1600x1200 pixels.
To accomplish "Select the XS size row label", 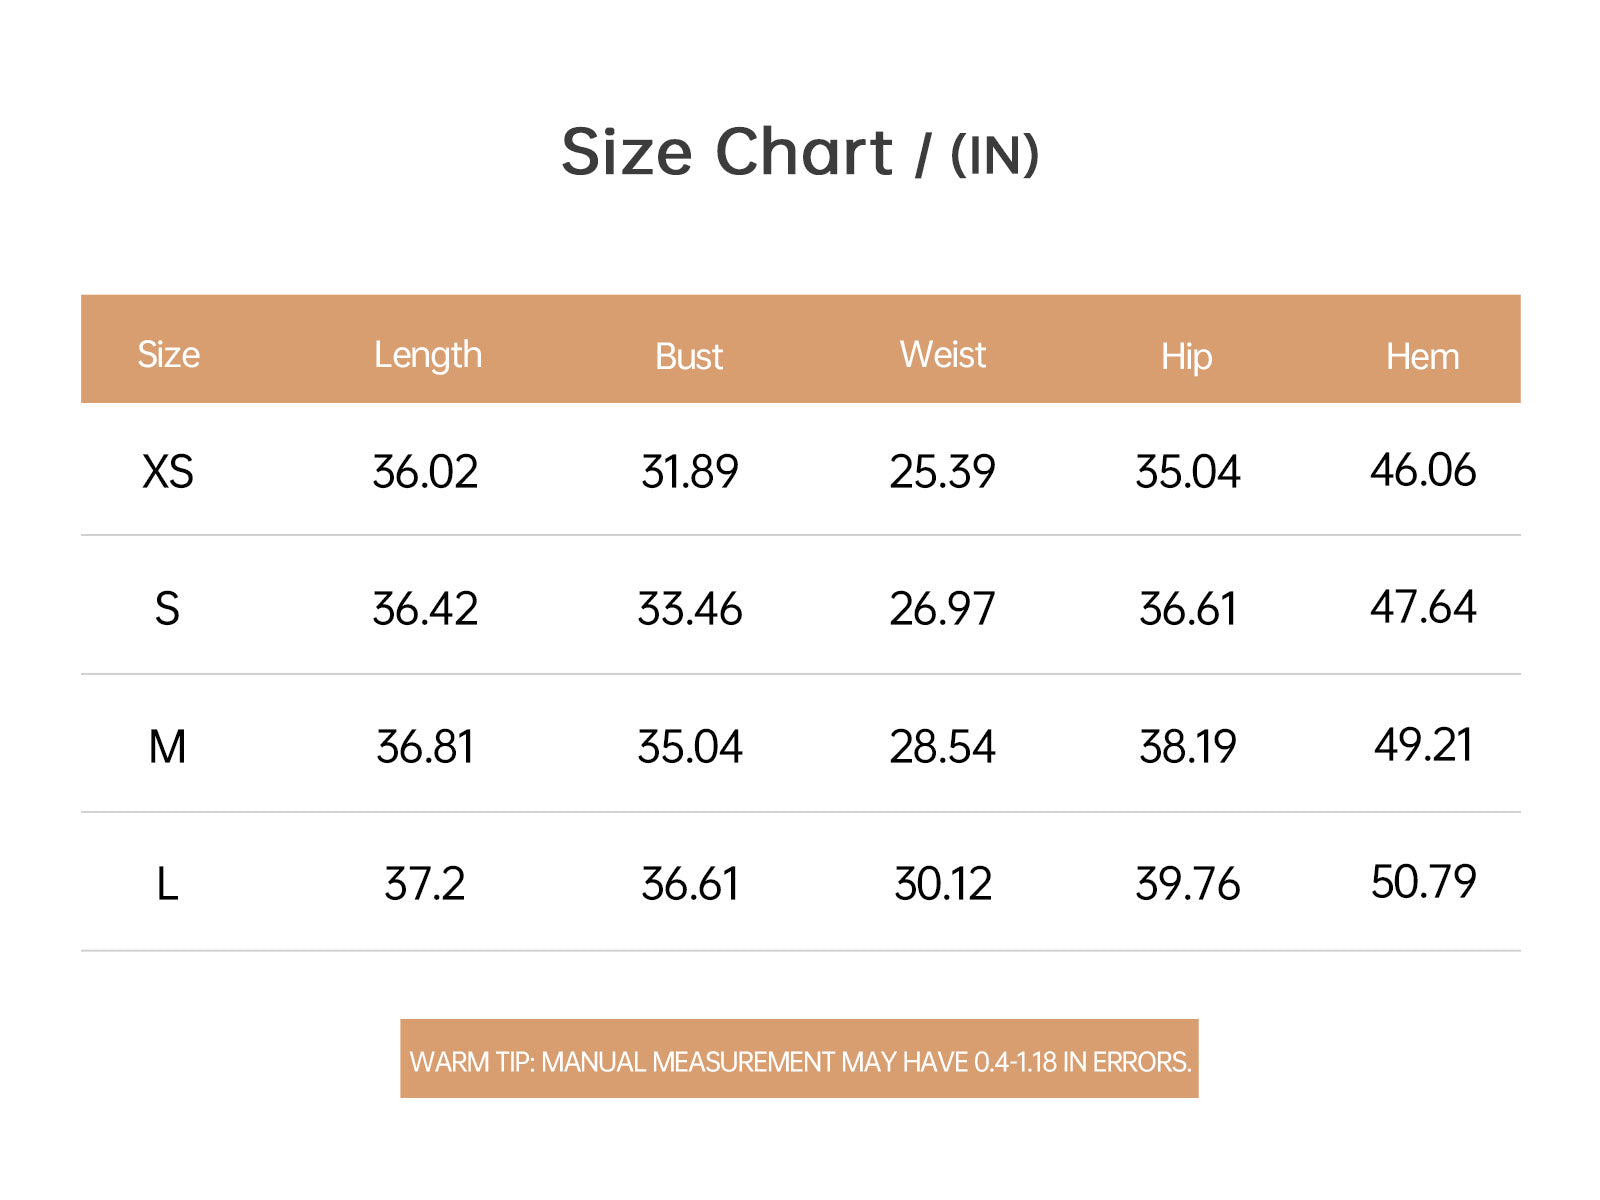I will tap(168, 472).
